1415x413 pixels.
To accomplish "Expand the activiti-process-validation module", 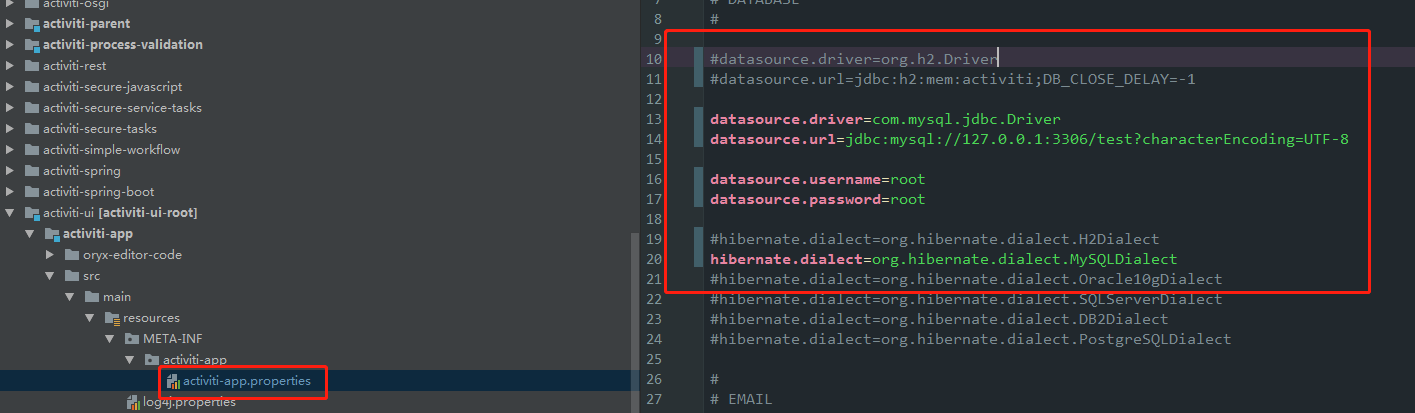I will pyautogui.click(x=10, y=45).
